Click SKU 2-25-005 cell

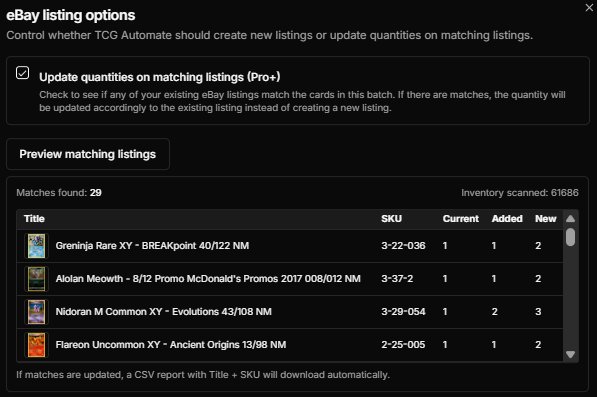pos(403,345)
